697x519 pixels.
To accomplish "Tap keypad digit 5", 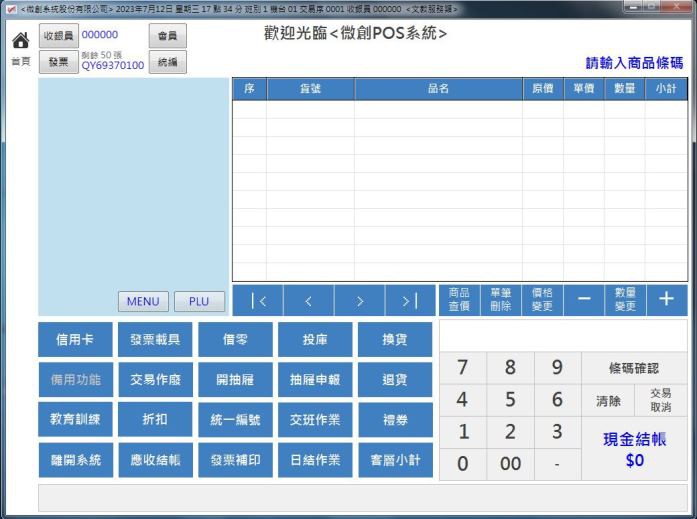I will [x=510, y=400].
